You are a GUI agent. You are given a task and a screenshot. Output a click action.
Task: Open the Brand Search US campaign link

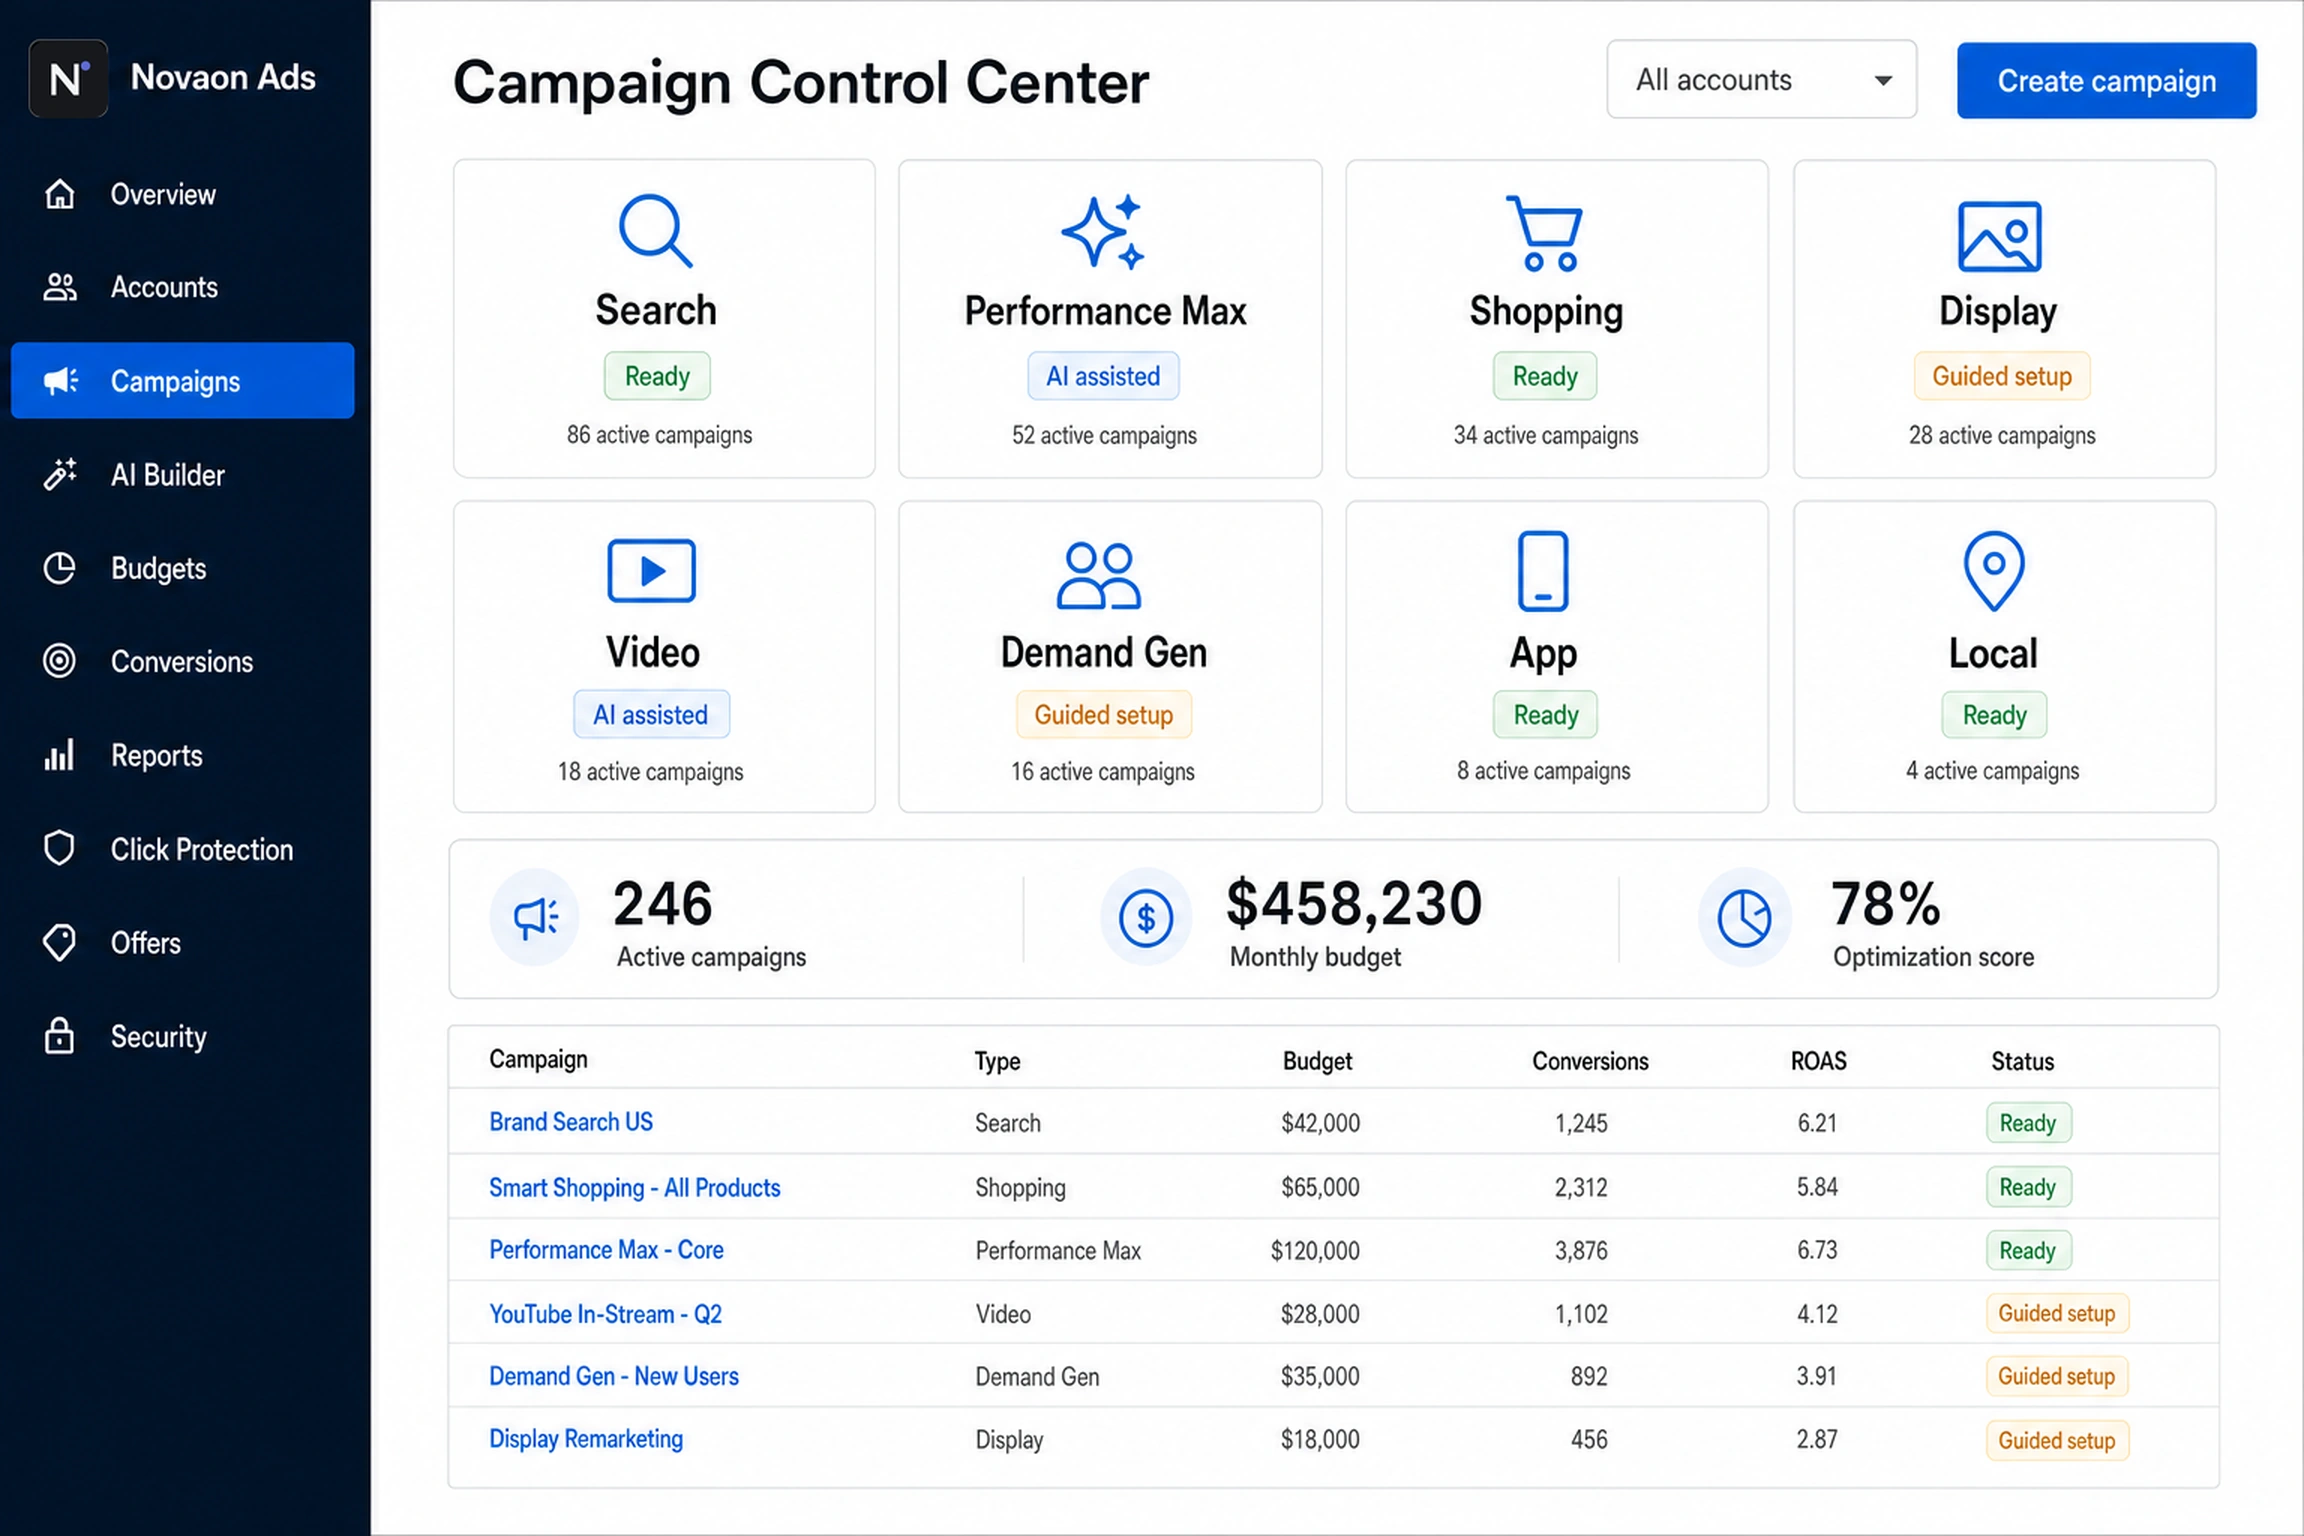click(x=571, y=1122)
